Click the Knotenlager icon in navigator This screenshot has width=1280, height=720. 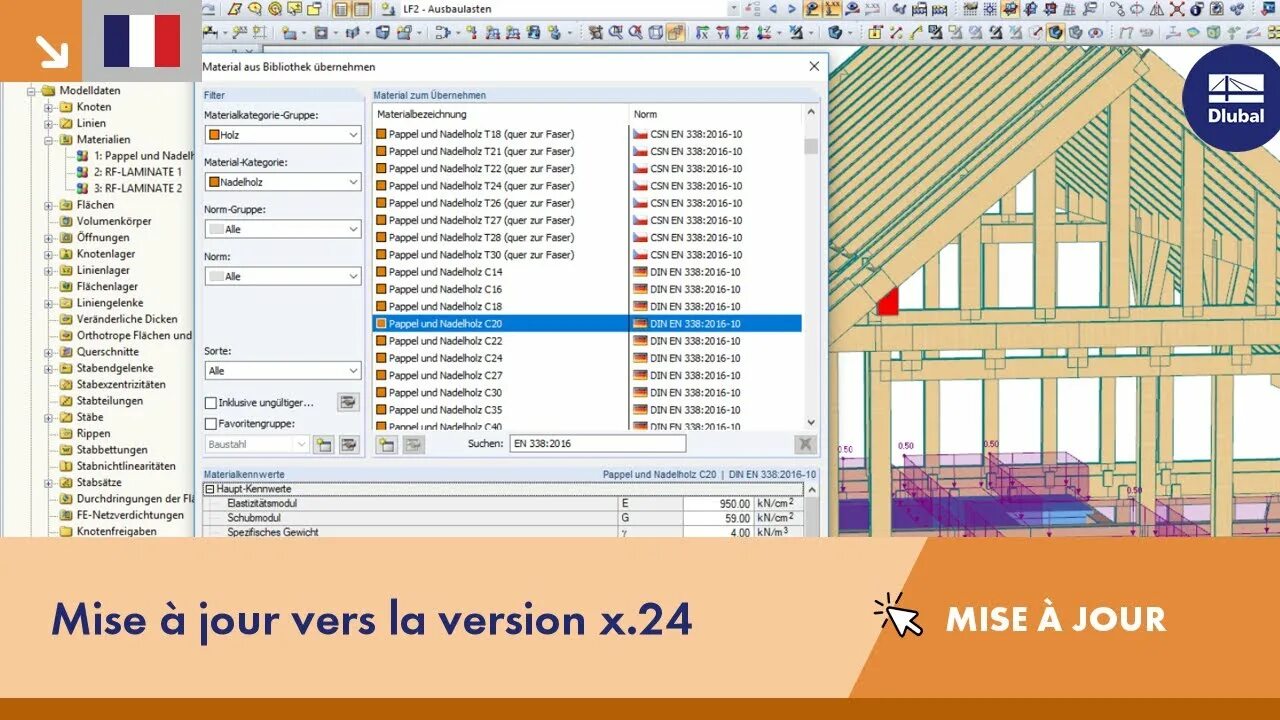tap(66, 254)
